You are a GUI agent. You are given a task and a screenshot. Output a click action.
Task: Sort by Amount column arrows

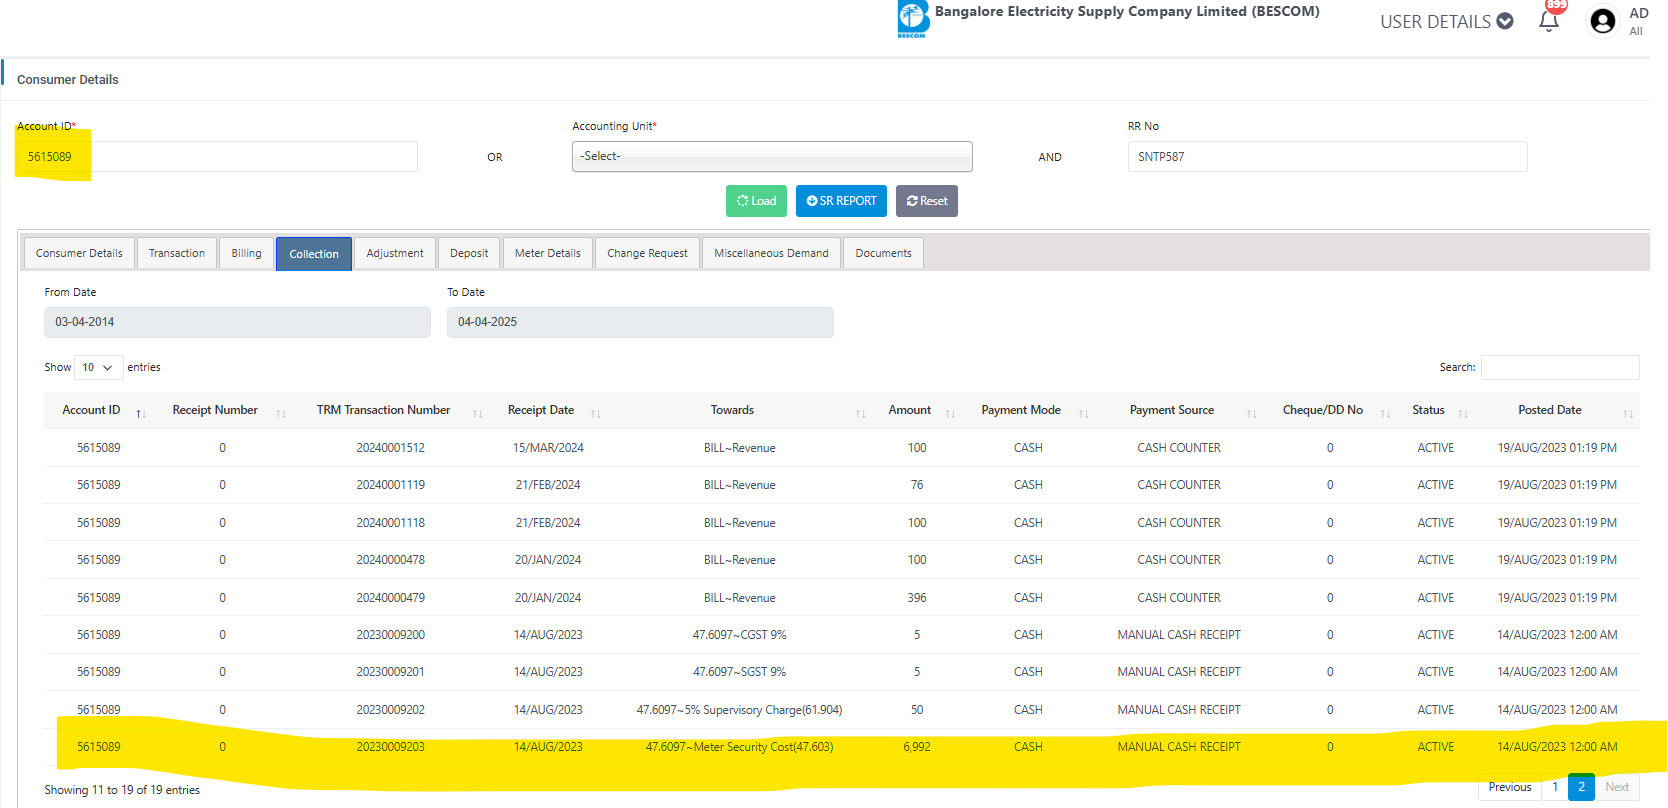[x=950, y=413]
